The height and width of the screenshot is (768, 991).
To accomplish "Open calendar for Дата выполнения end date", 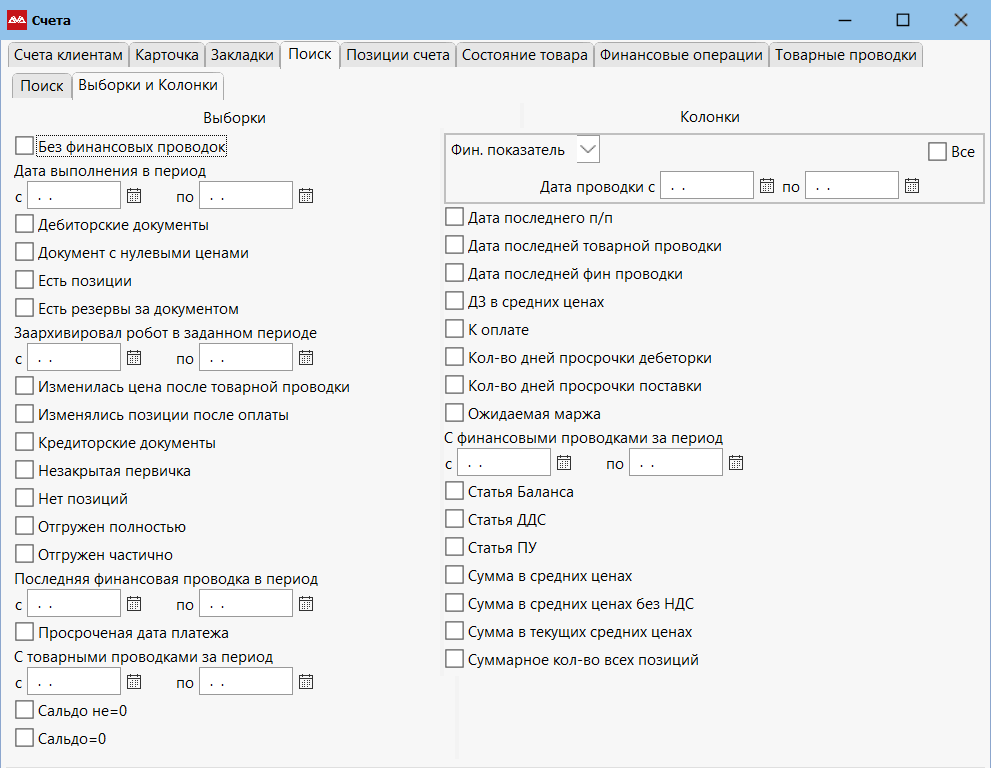I will pyautogui.click(x=306, y=196).
